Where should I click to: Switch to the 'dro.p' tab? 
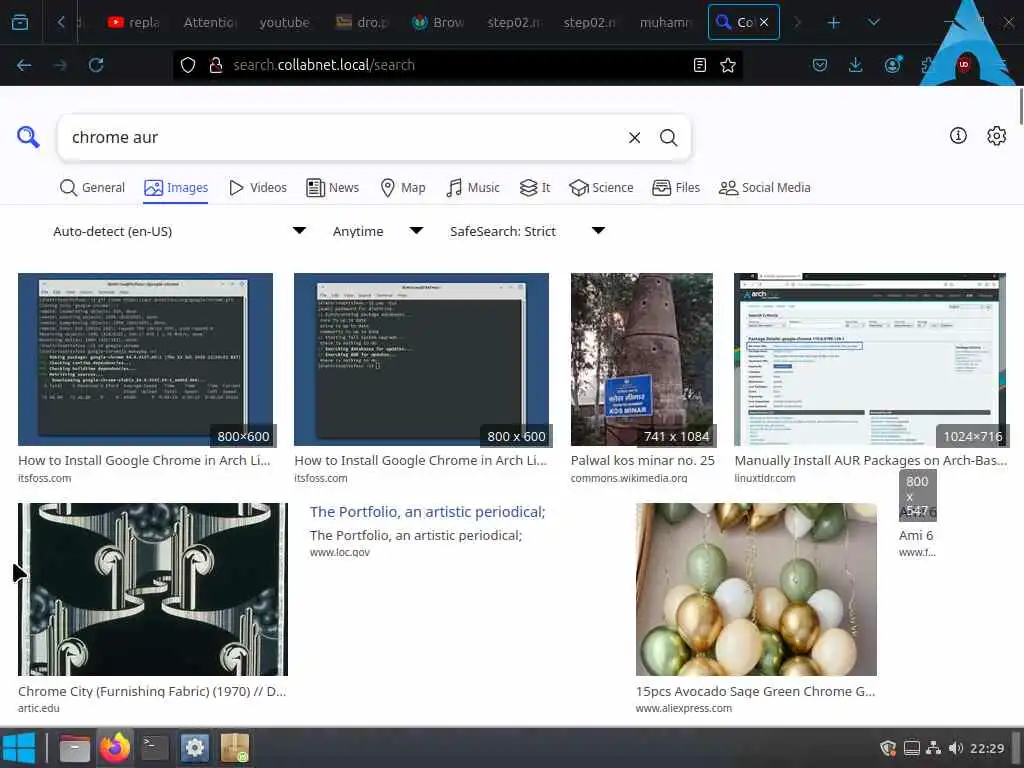[361, 22]
